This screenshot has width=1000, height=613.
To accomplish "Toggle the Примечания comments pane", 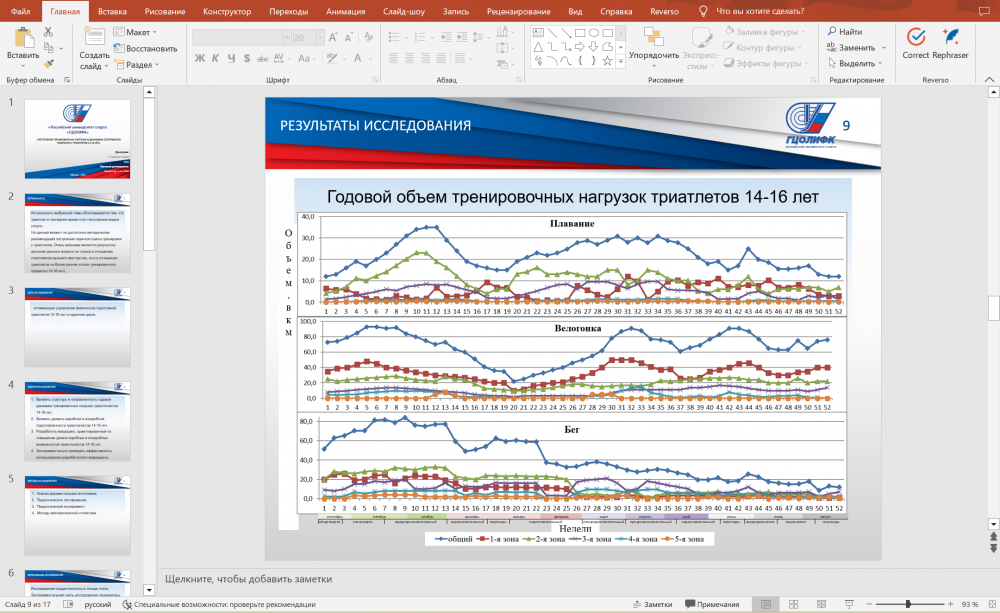I will pos(711,604).
